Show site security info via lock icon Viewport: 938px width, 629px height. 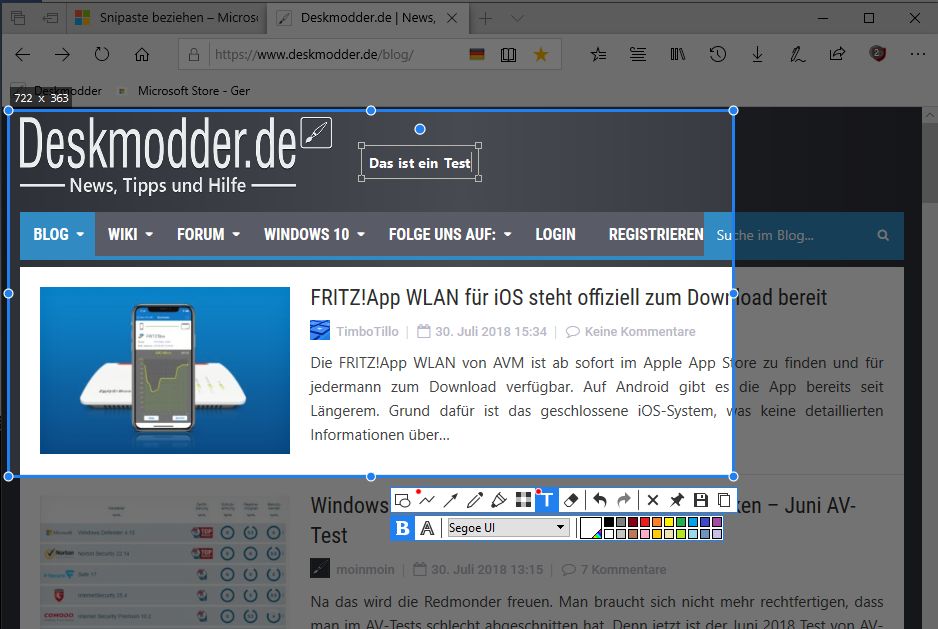(x=194, y=54)
